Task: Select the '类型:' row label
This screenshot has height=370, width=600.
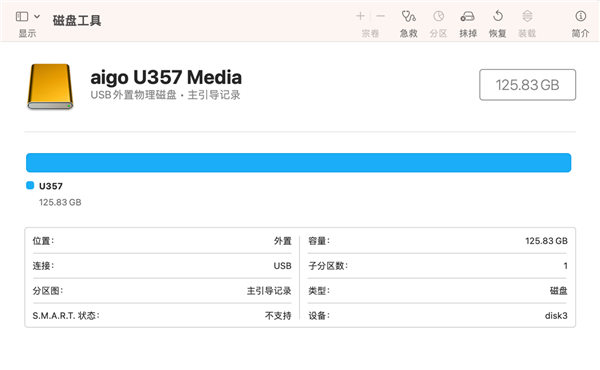Action: (319, 291)
